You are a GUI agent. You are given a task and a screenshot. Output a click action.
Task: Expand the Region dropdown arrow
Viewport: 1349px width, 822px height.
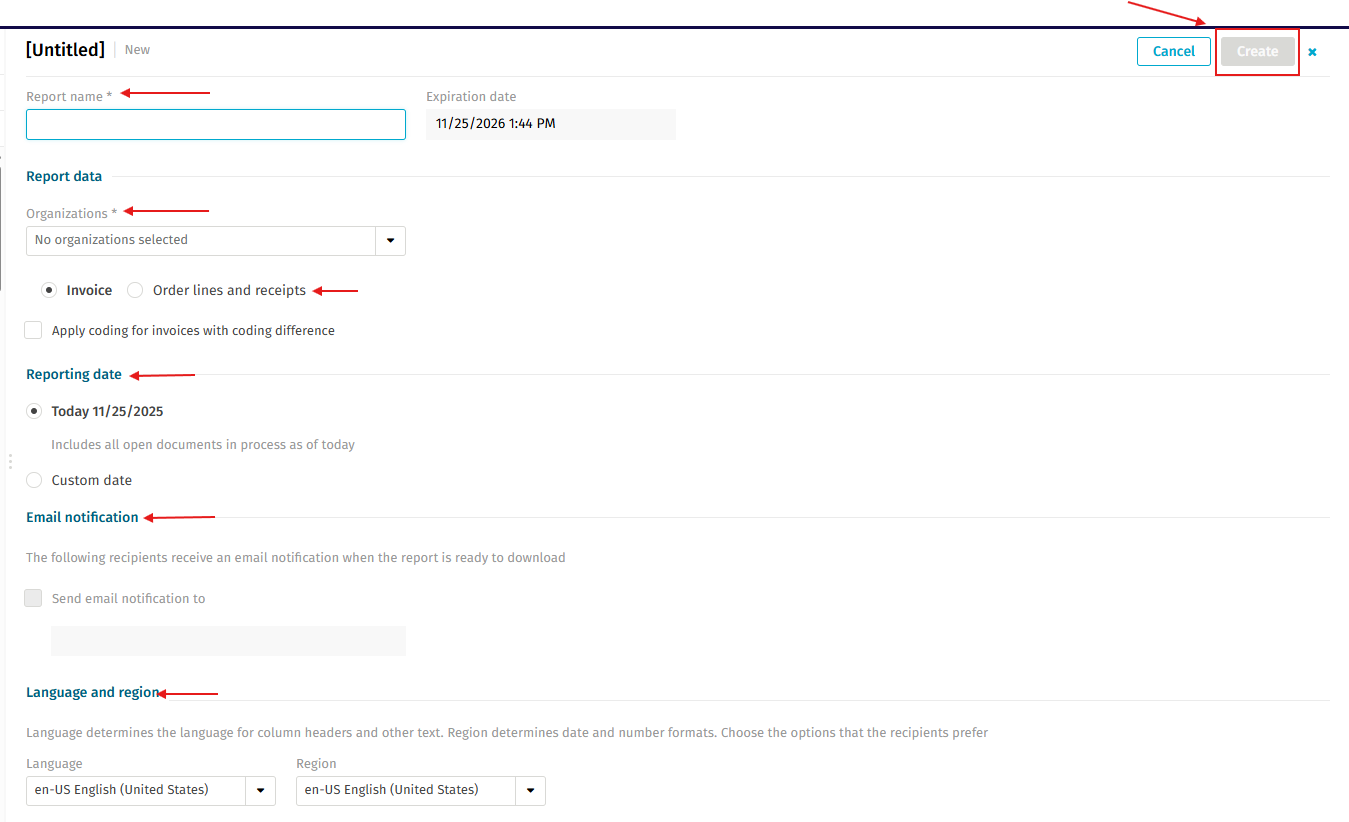530,790
